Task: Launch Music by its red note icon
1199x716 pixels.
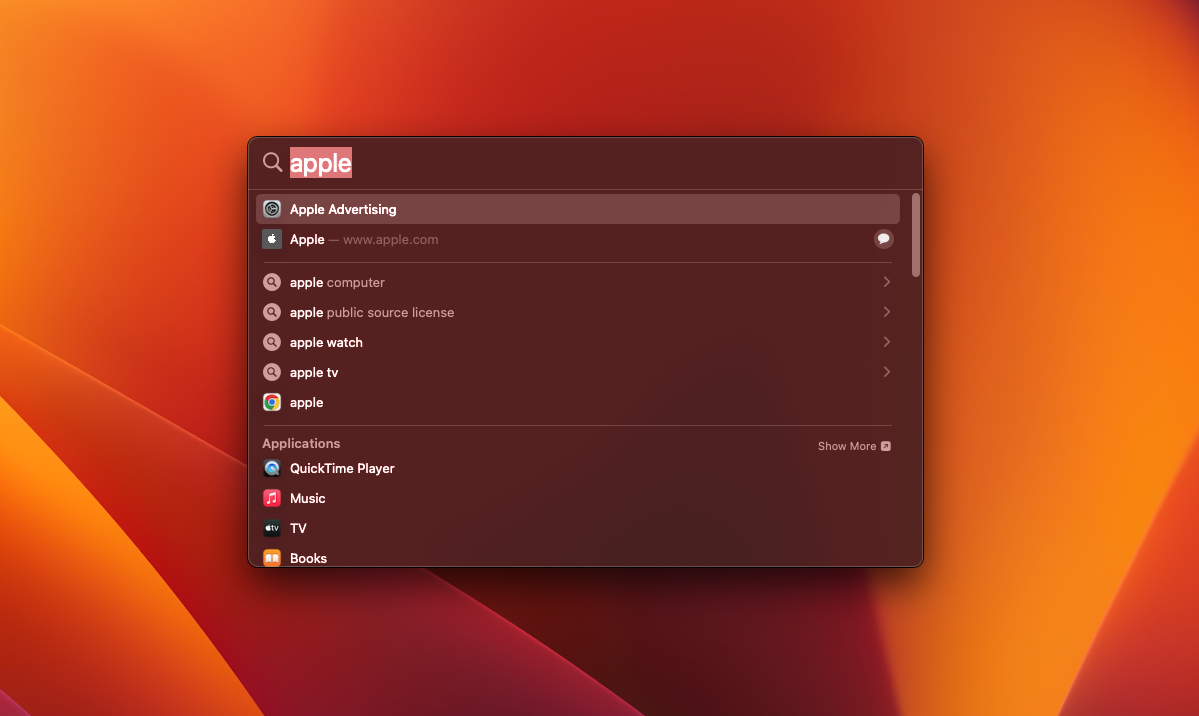Action: 271,498
